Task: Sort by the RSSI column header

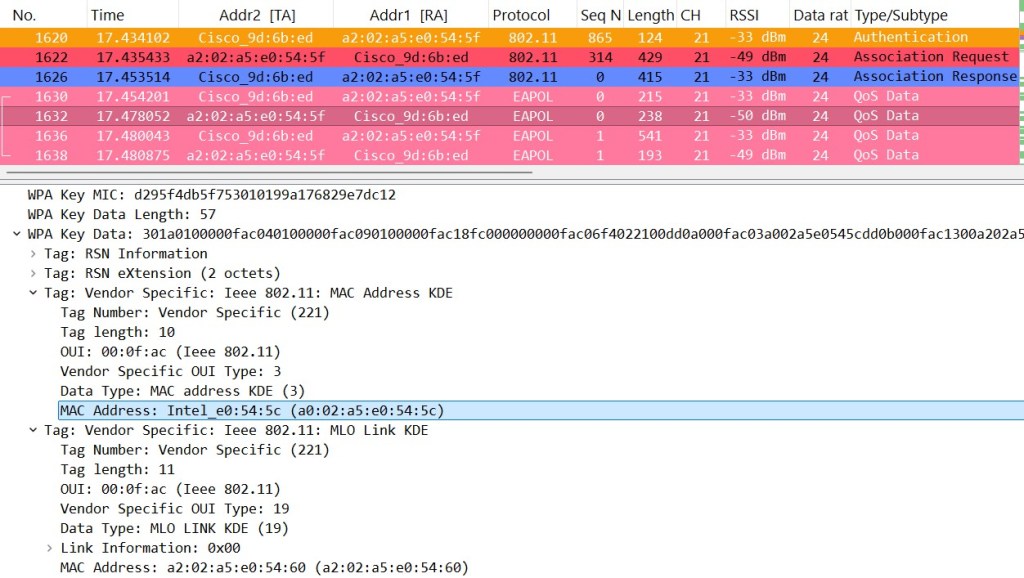Action: click(x=743, y=15)
